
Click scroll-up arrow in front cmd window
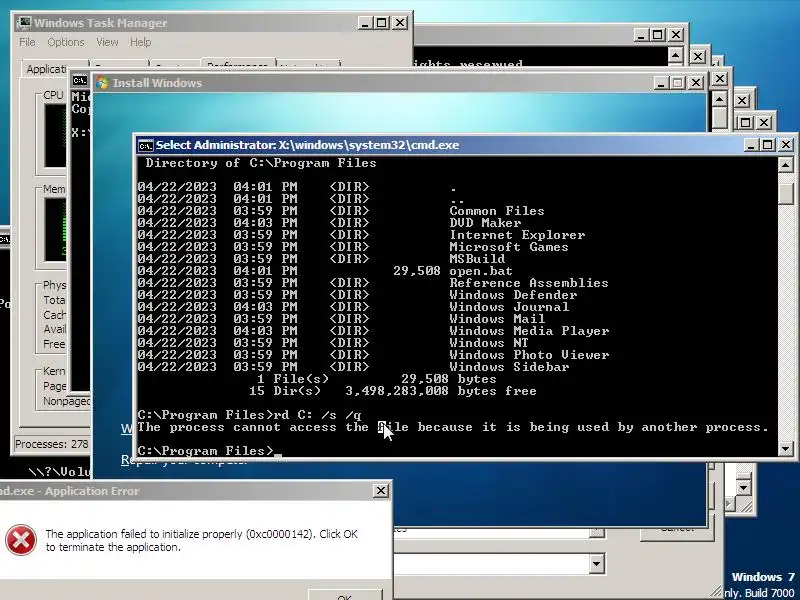(x=786, y=164)
